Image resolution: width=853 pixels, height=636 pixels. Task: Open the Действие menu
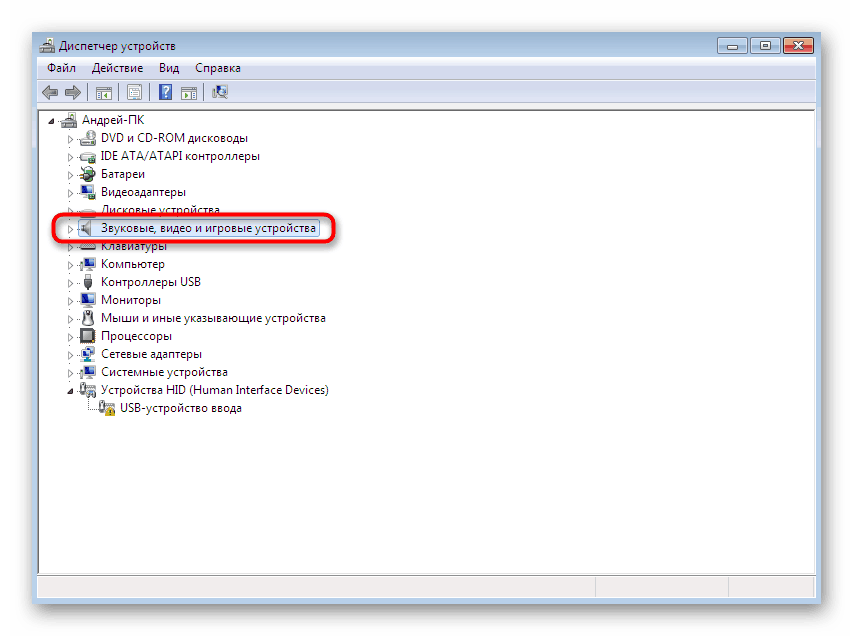(118, 68)
